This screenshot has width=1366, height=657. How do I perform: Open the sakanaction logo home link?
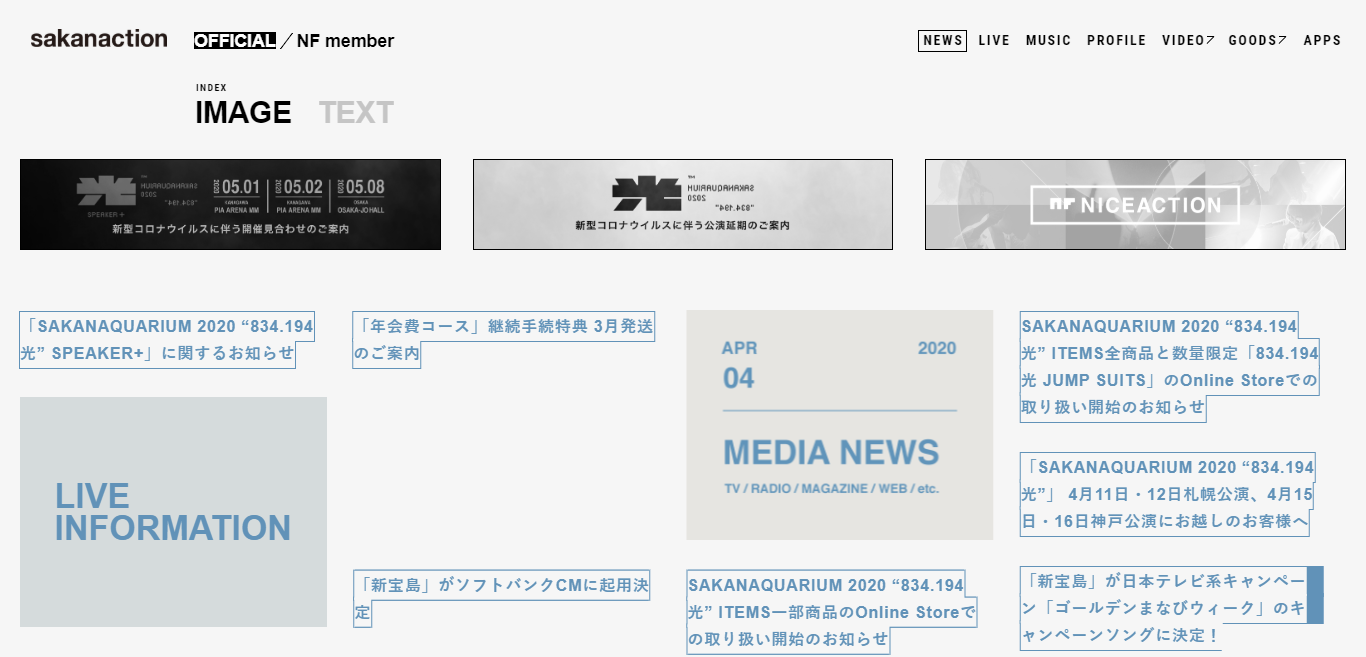click(99, 39)
